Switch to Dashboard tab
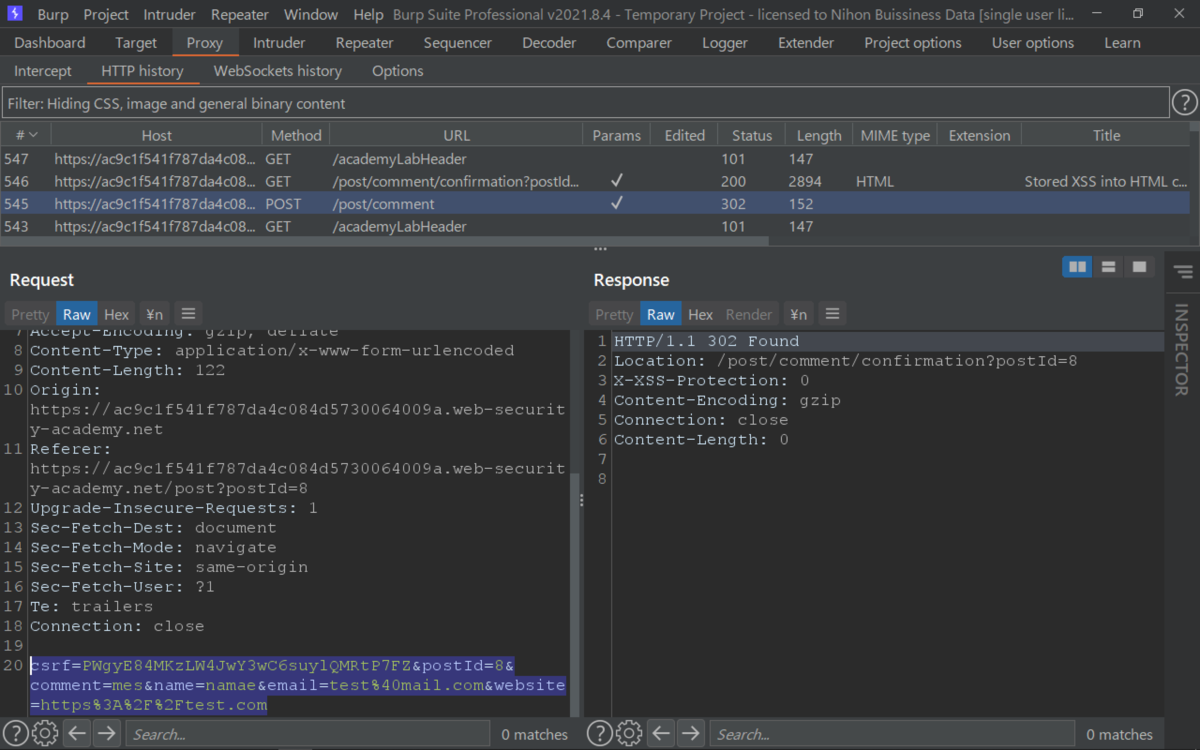Image resolution: width=1200 pixels, height=750 pixels. (x=50, y=43)
